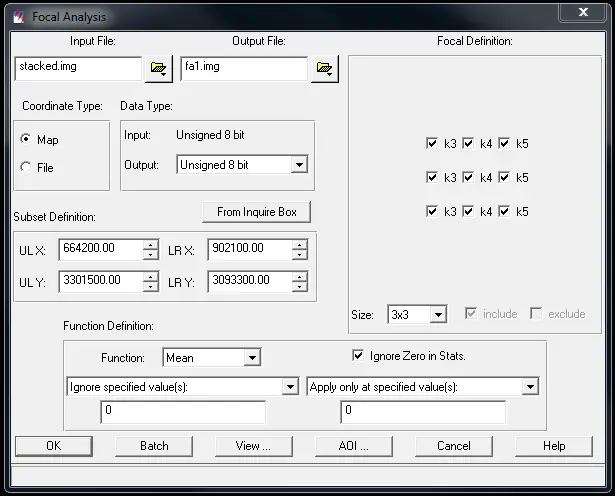Image resolution: width=615 pixels, height=496 pixels.
Task: Increase the UL X value with up arrow
Action: point(151,245)
